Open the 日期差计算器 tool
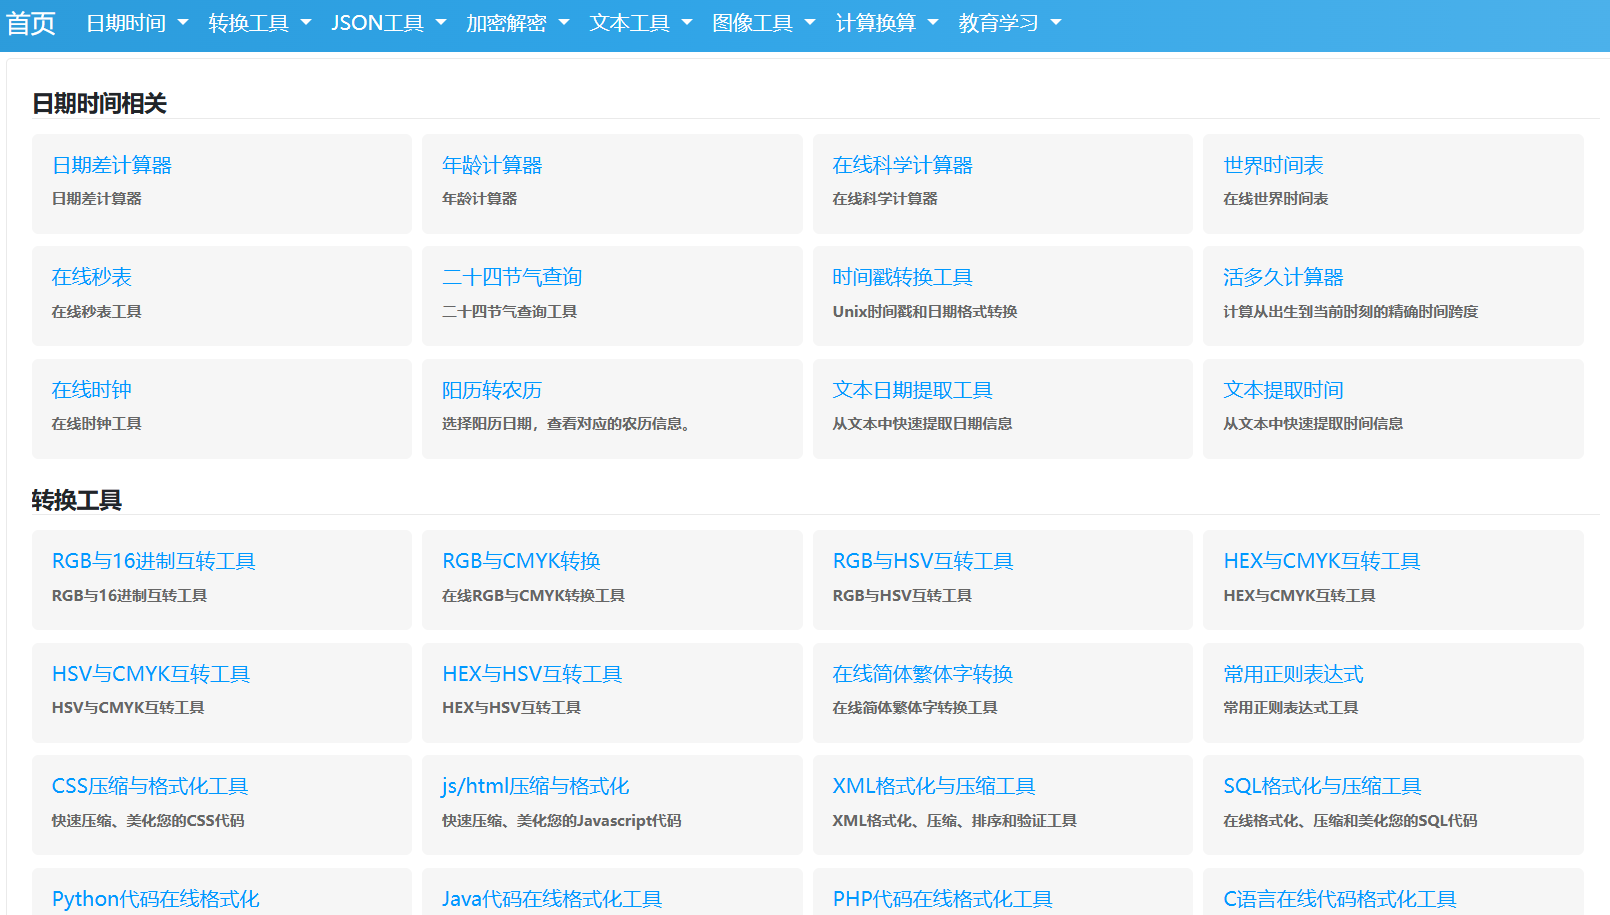The height and width of the screenshot is (915, 1610). (112, 165)
